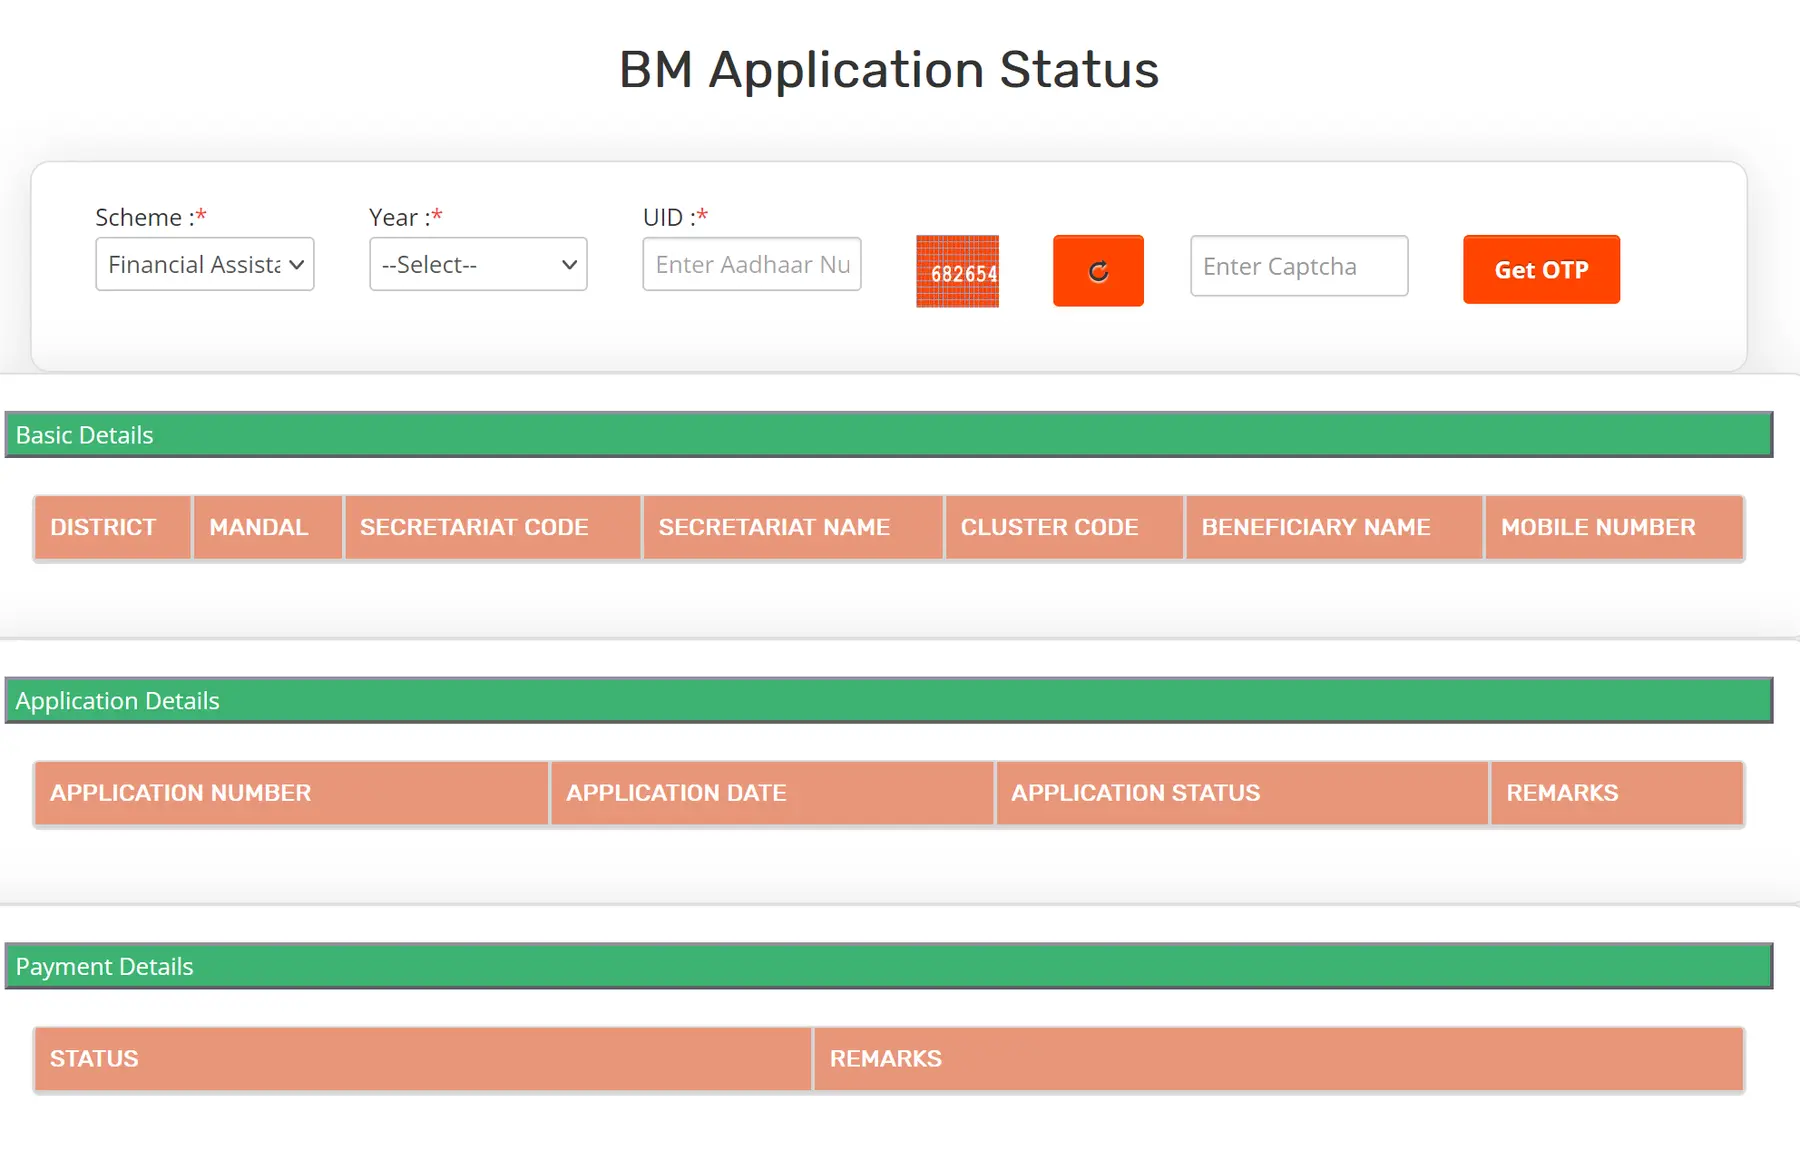
Task: Click the APPLICATION NUMBER column header
Action: click(x=180, y=792)
